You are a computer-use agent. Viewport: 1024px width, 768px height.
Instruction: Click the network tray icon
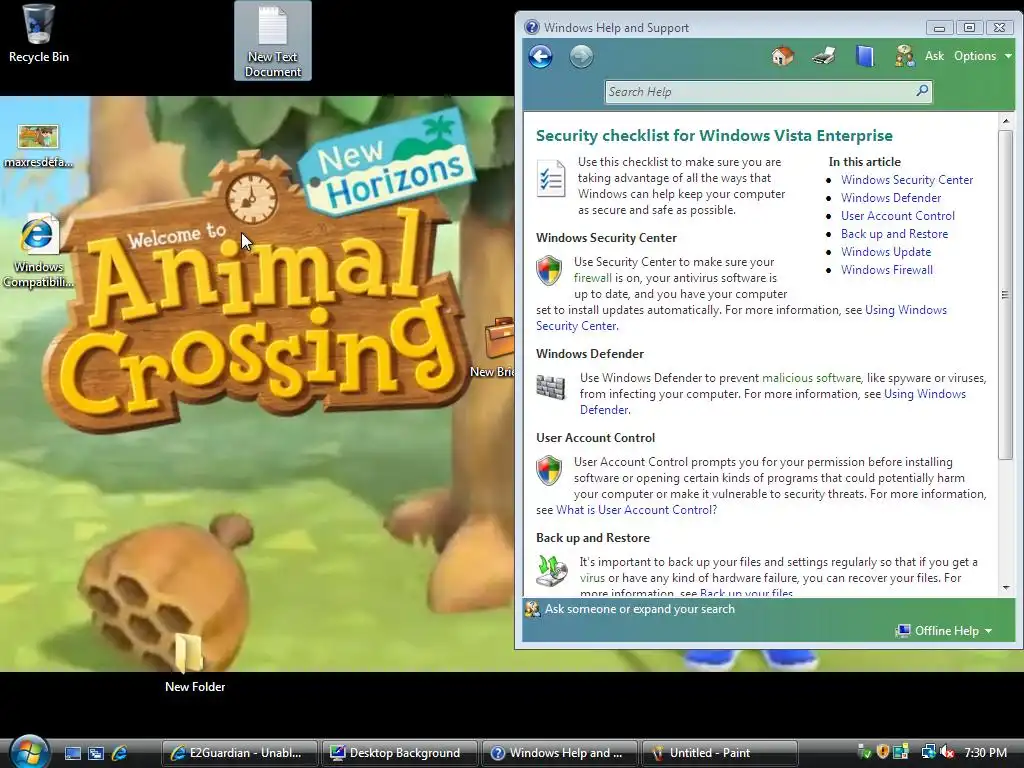click(928, 752)
